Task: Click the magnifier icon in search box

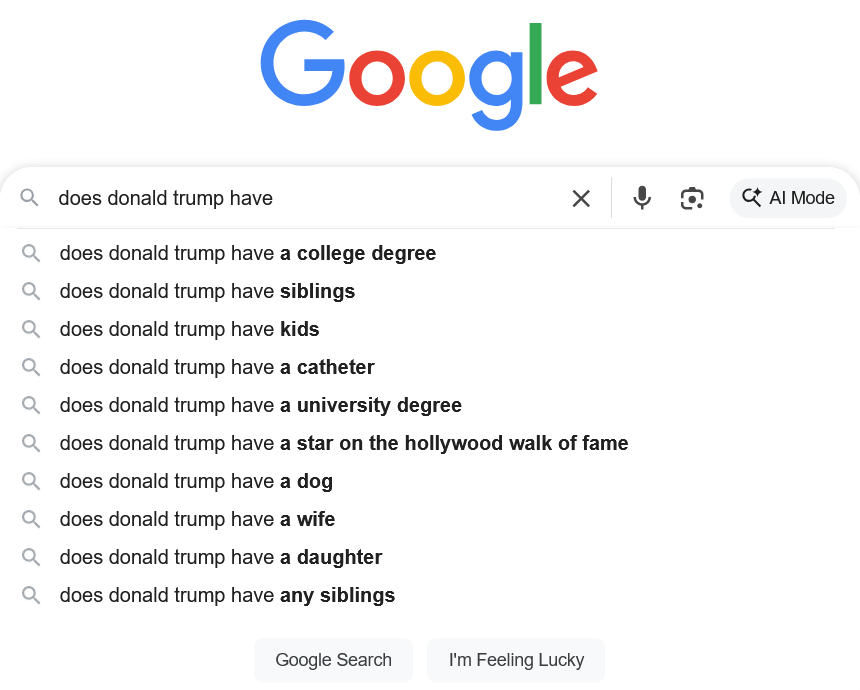Action: coord(30,198)
